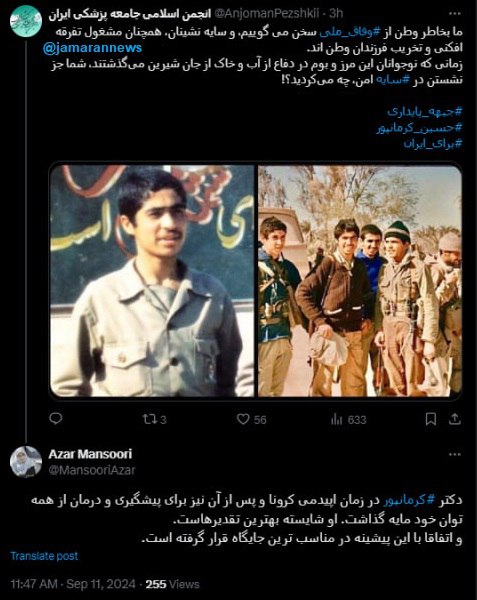Open left portrait photo of young soldier
The image size is (477, 600).
pos(152,281)
